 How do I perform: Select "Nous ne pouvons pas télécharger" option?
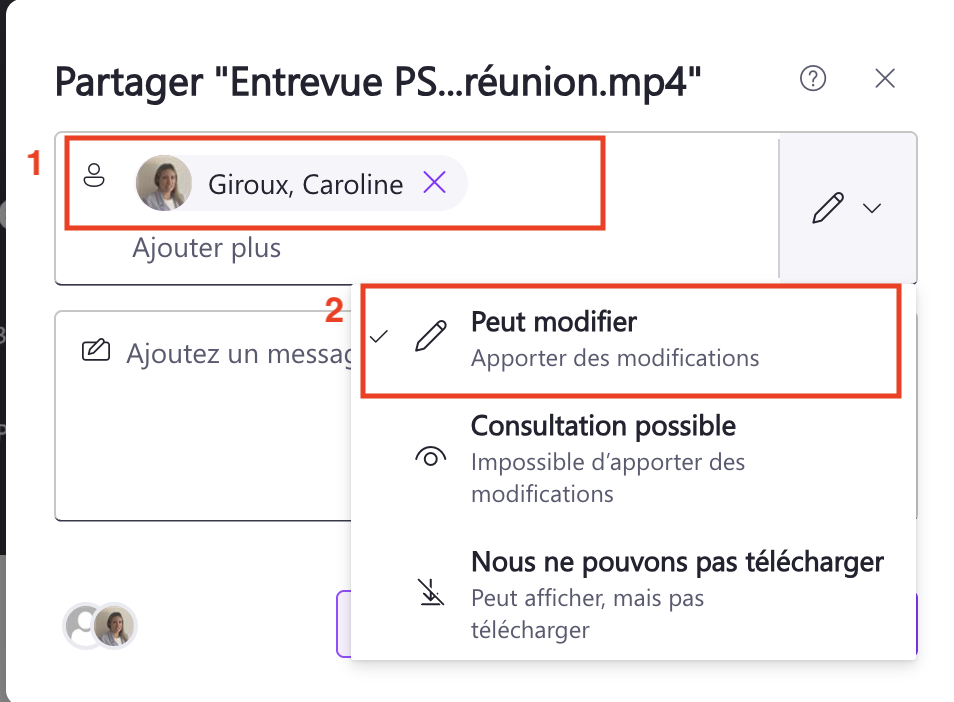[x=676, y=563]
